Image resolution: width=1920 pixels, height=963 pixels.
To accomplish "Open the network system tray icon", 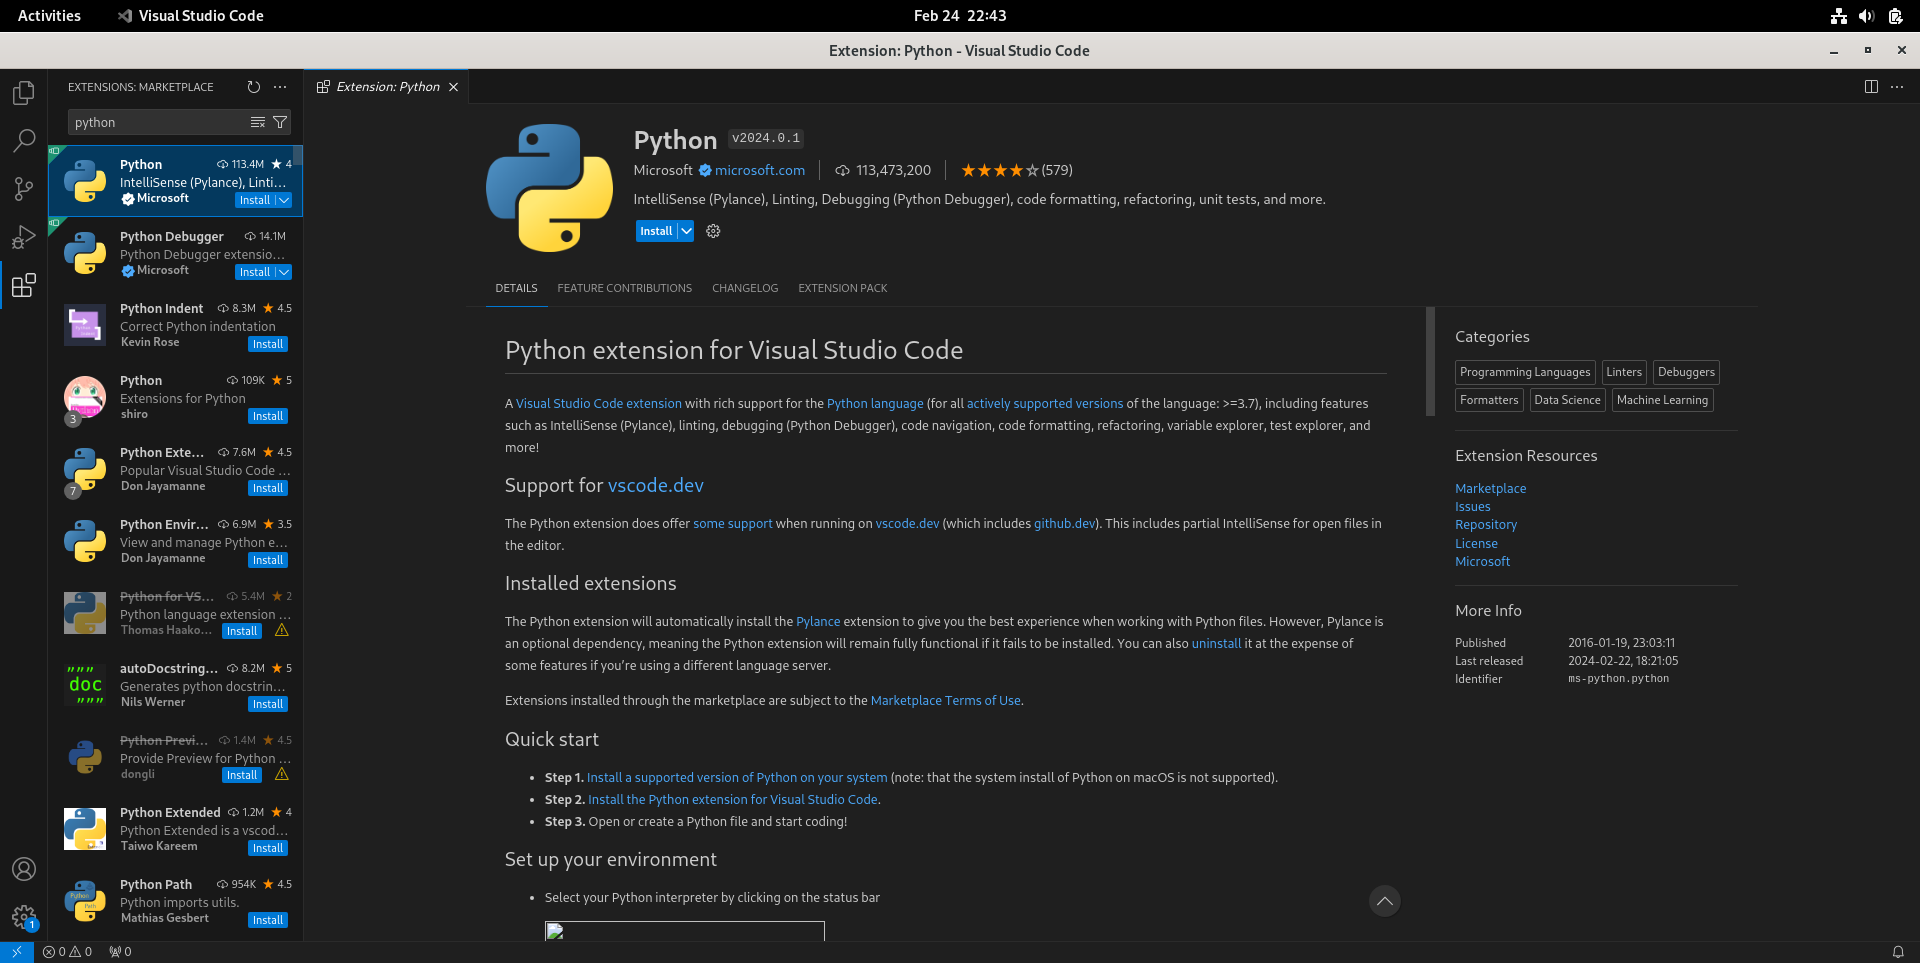I will click(x=1838, y=16).
